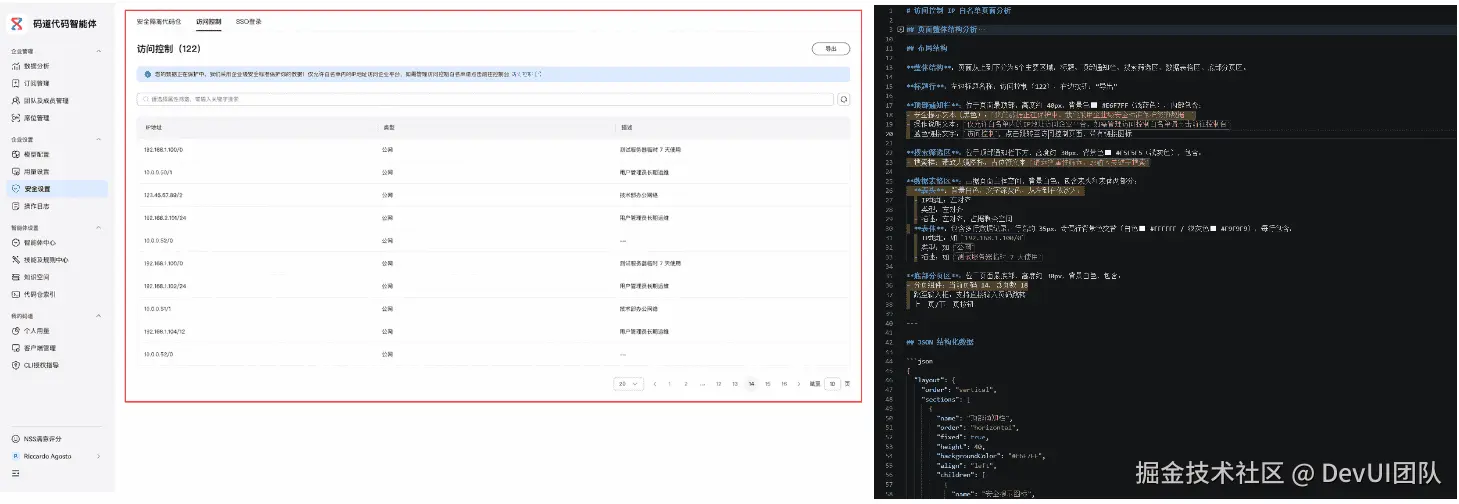Click IP address 123.45.67.89/2 row
Screen dimensions: 1459x504
[163, 195]
